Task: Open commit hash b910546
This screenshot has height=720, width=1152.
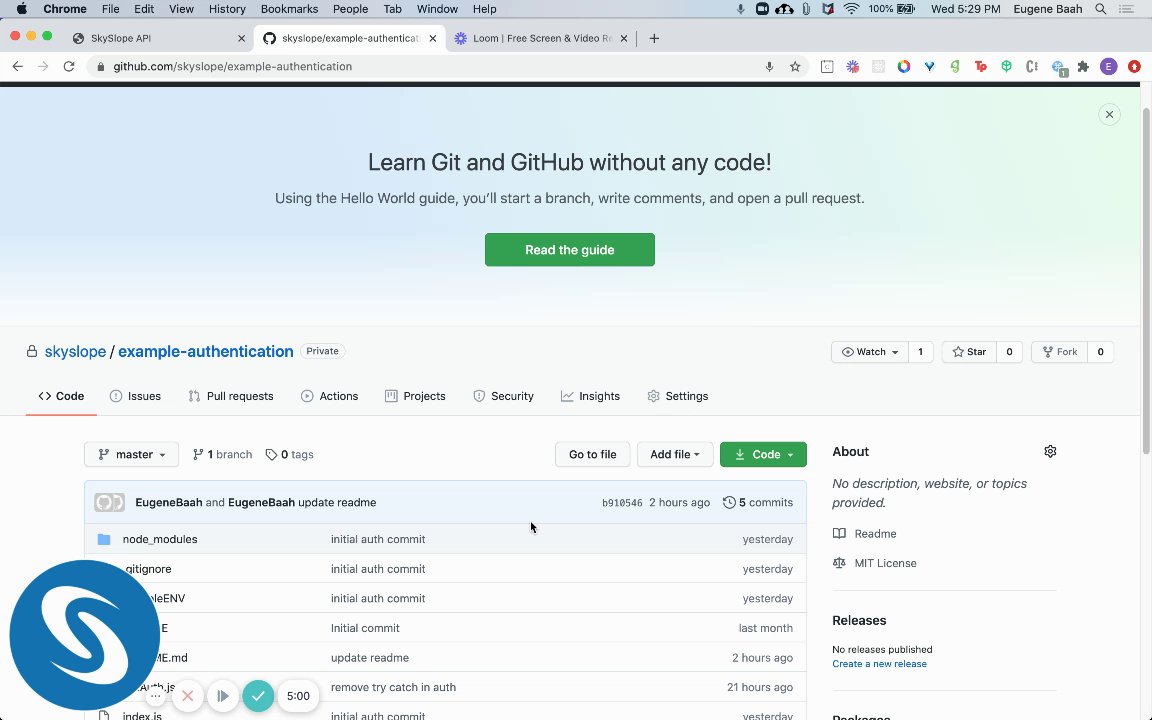Action: point(622,503)
